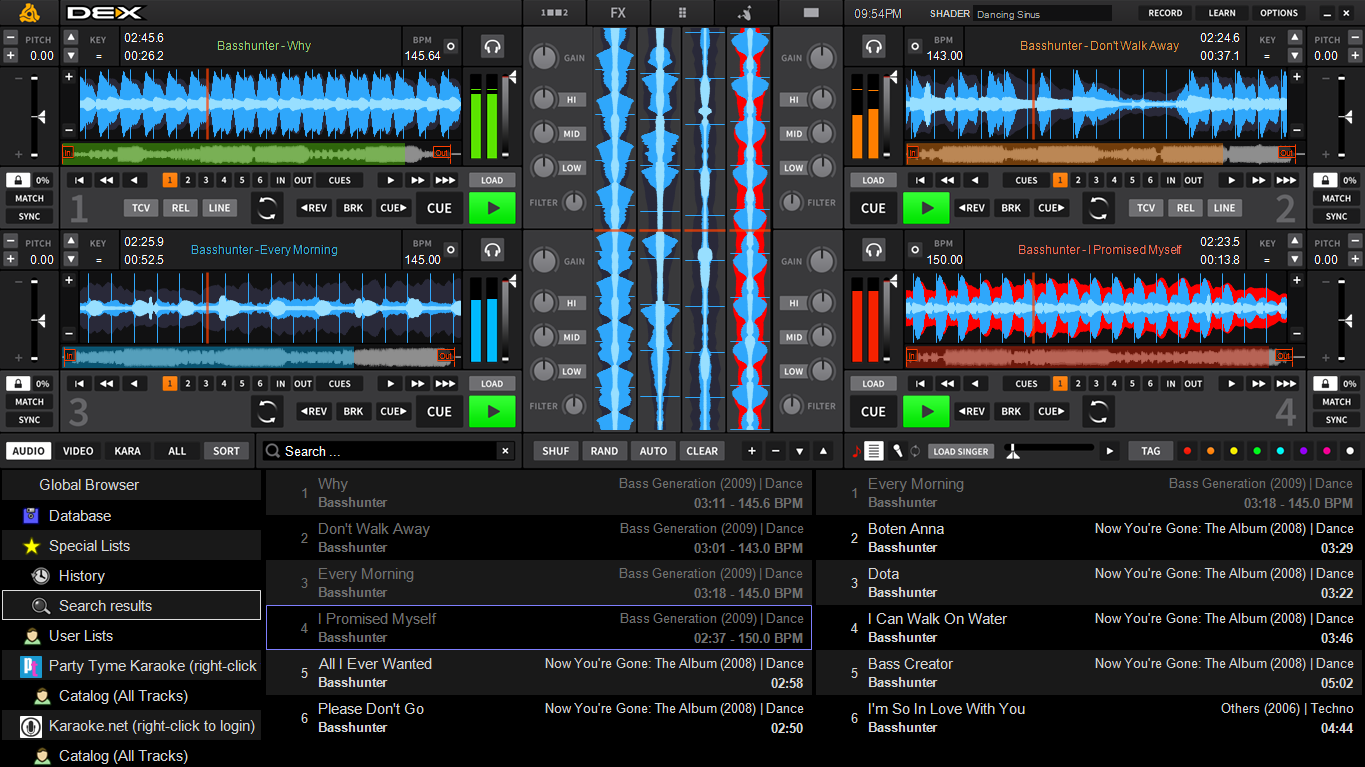Viewport: 1365px width, 767px height.
Task: Tap the BPM tap dot on deck 1
Action: [x=450, y=46]
